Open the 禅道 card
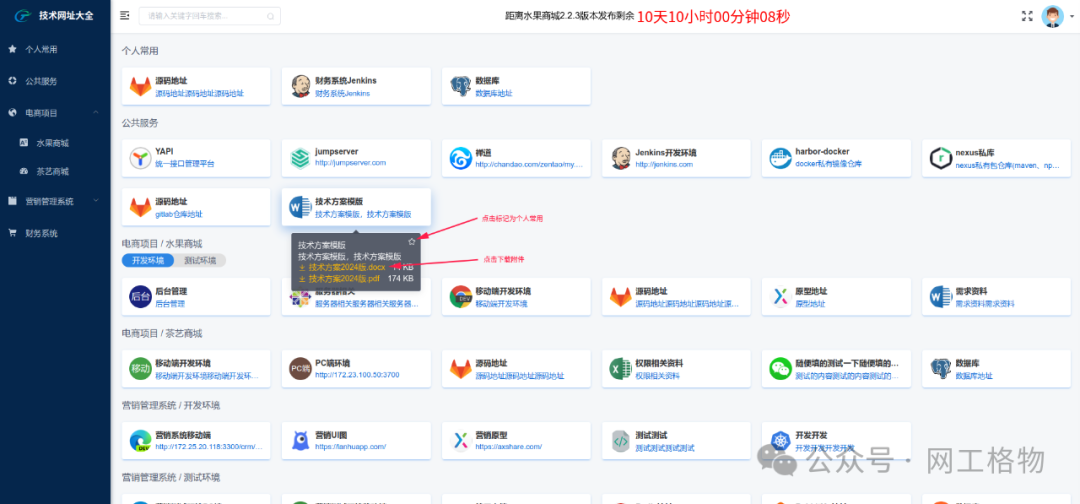Viewport: 1080px width, 504px height. pos(517,158)
